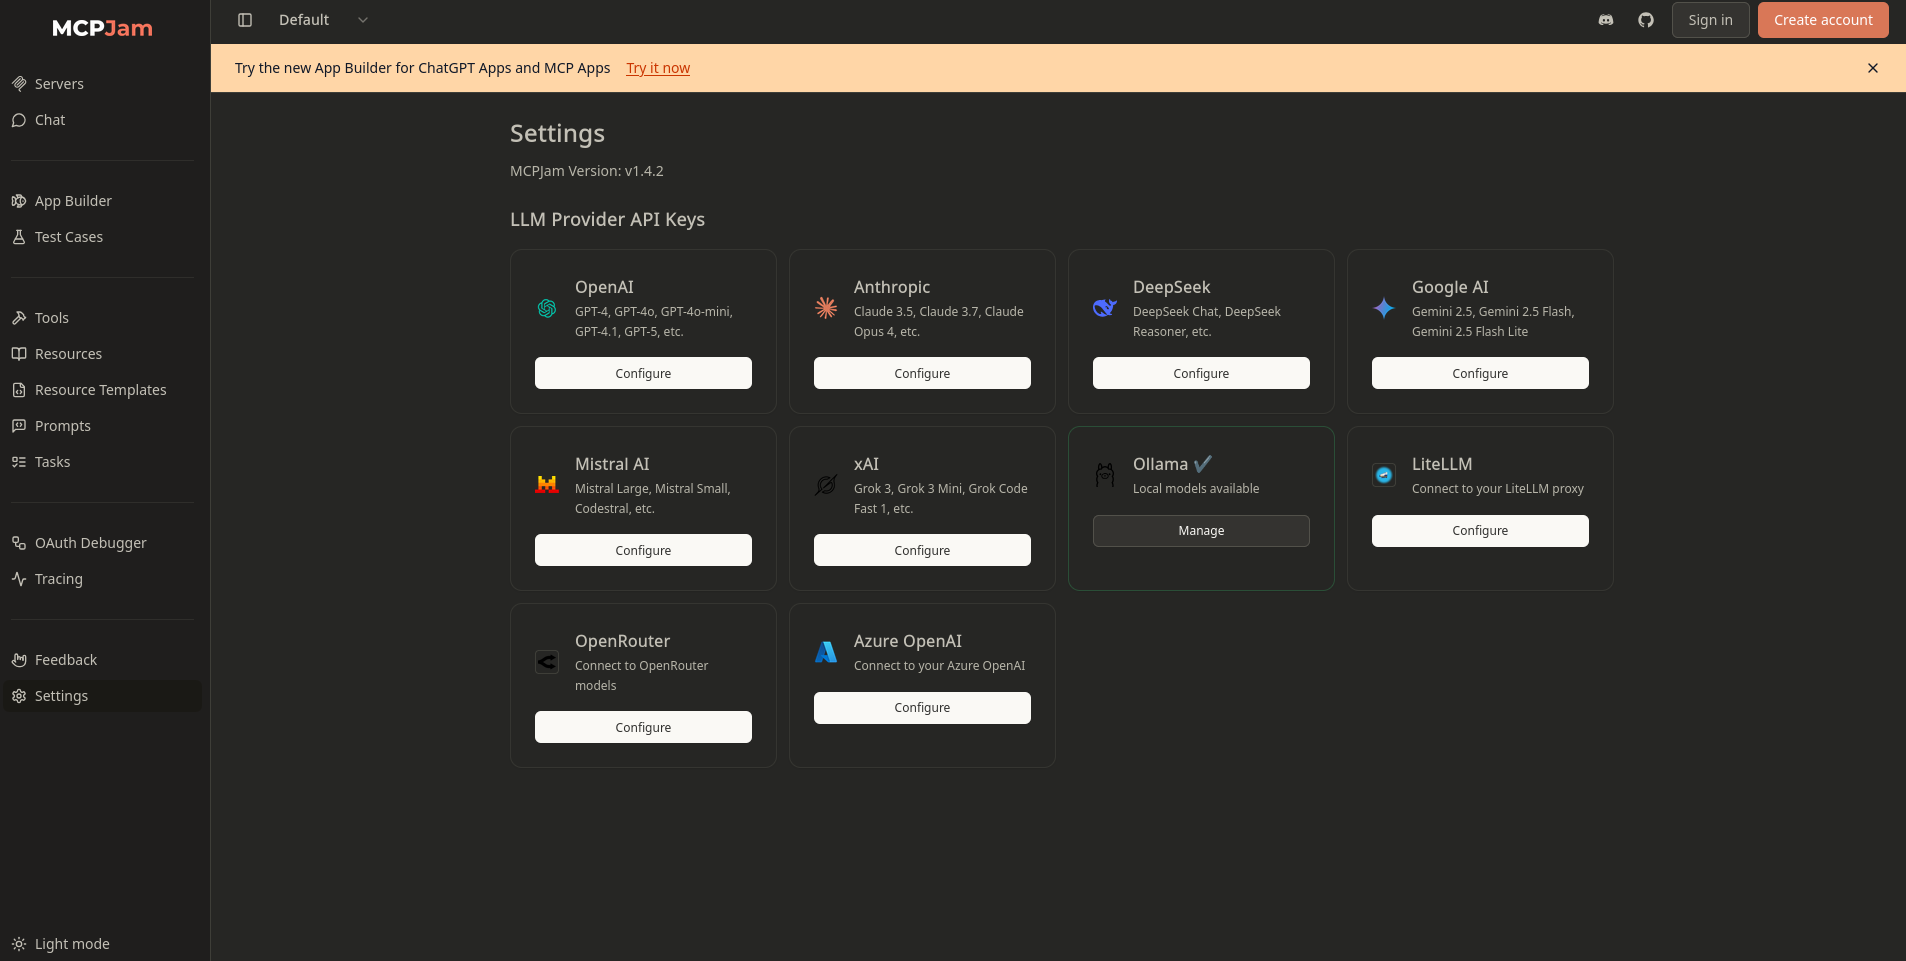
Task: Configure the LiteLLM proxy
Action: click(x=1480, y=531)
